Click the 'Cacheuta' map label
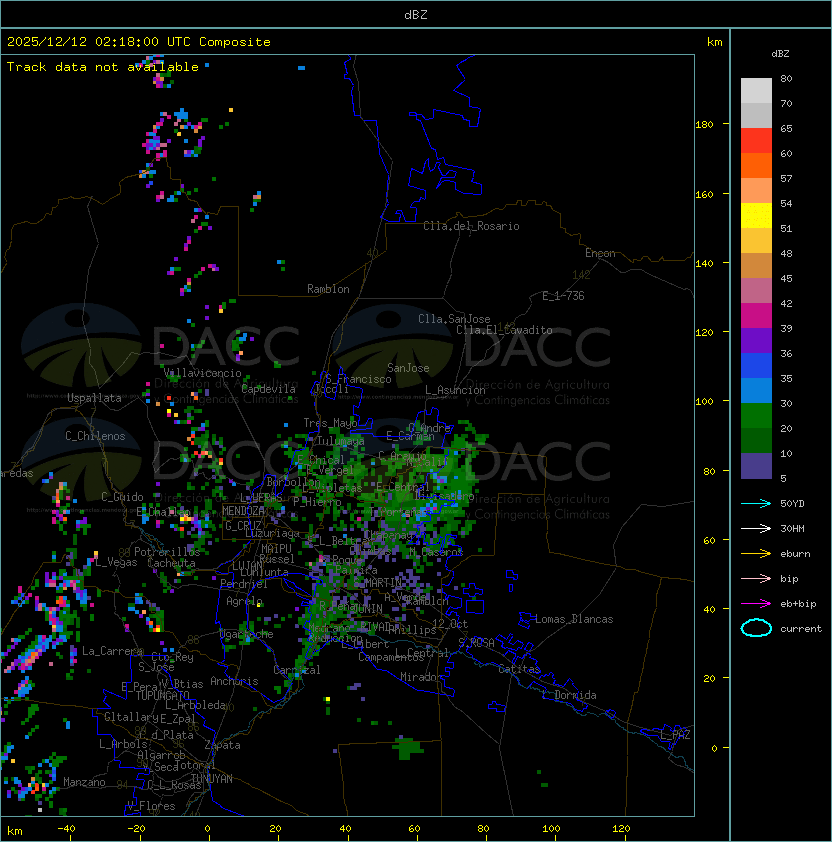 coord(171,563)
